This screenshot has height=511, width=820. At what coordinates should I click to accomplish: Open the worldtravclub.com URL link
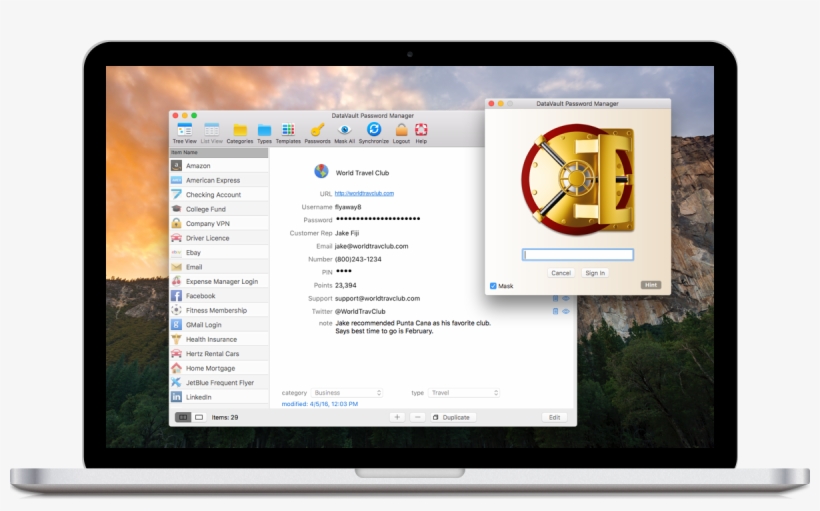(x=364, y=193)
